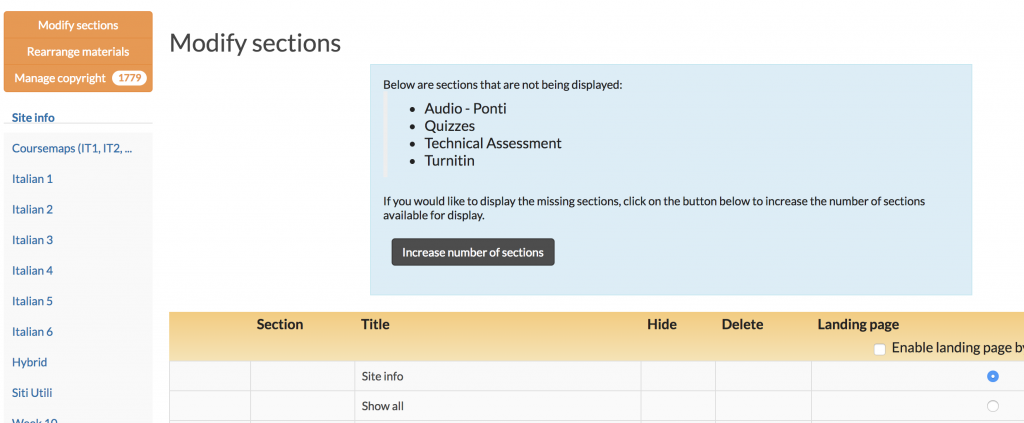Click the Section column header
Viewport: 1024px width, 423px height.
tap(280, 324)
